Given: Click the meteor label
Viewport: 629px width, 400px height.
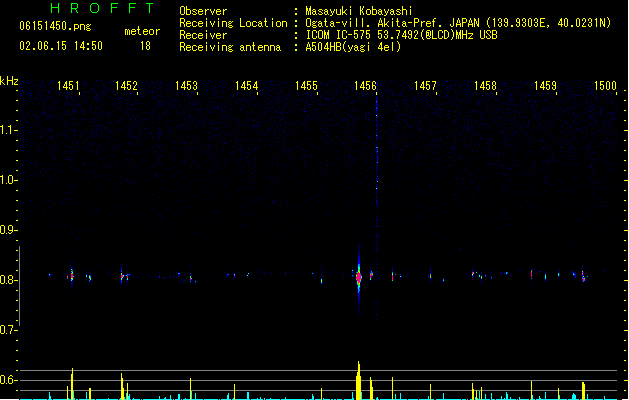Looking at the screenshot, I should point(142,31).
